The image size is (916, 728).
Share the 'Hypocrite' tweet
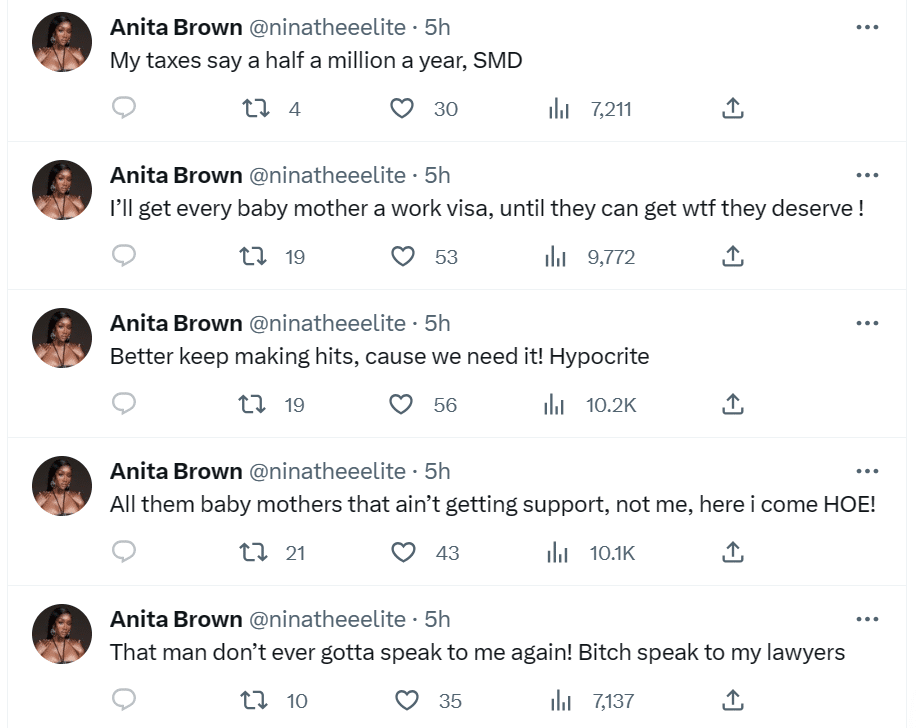pos(731,405)
